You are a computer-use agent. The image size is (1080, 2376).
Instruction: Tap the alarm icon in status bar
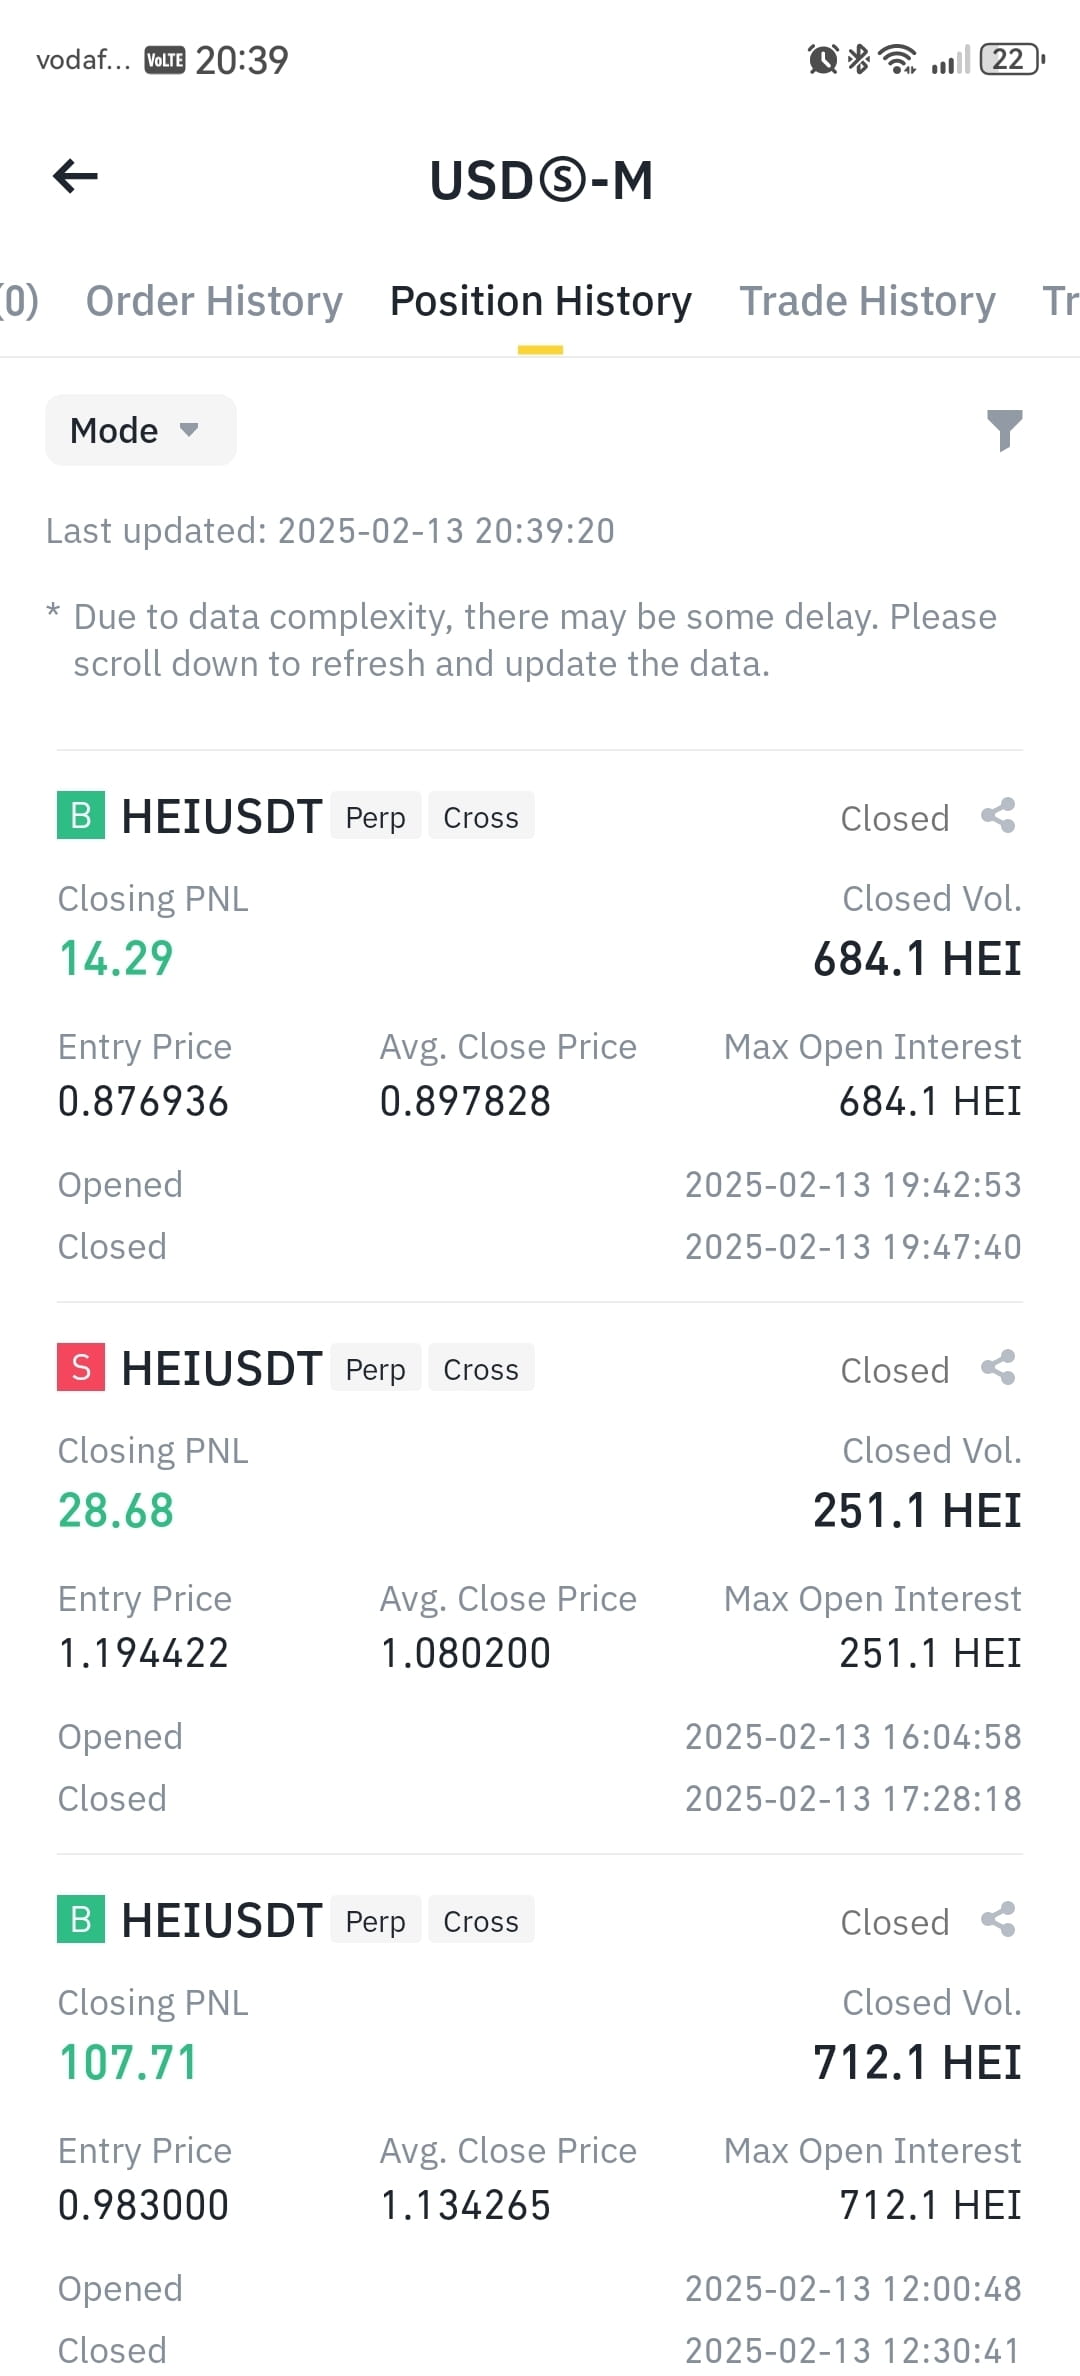point(823,60)
